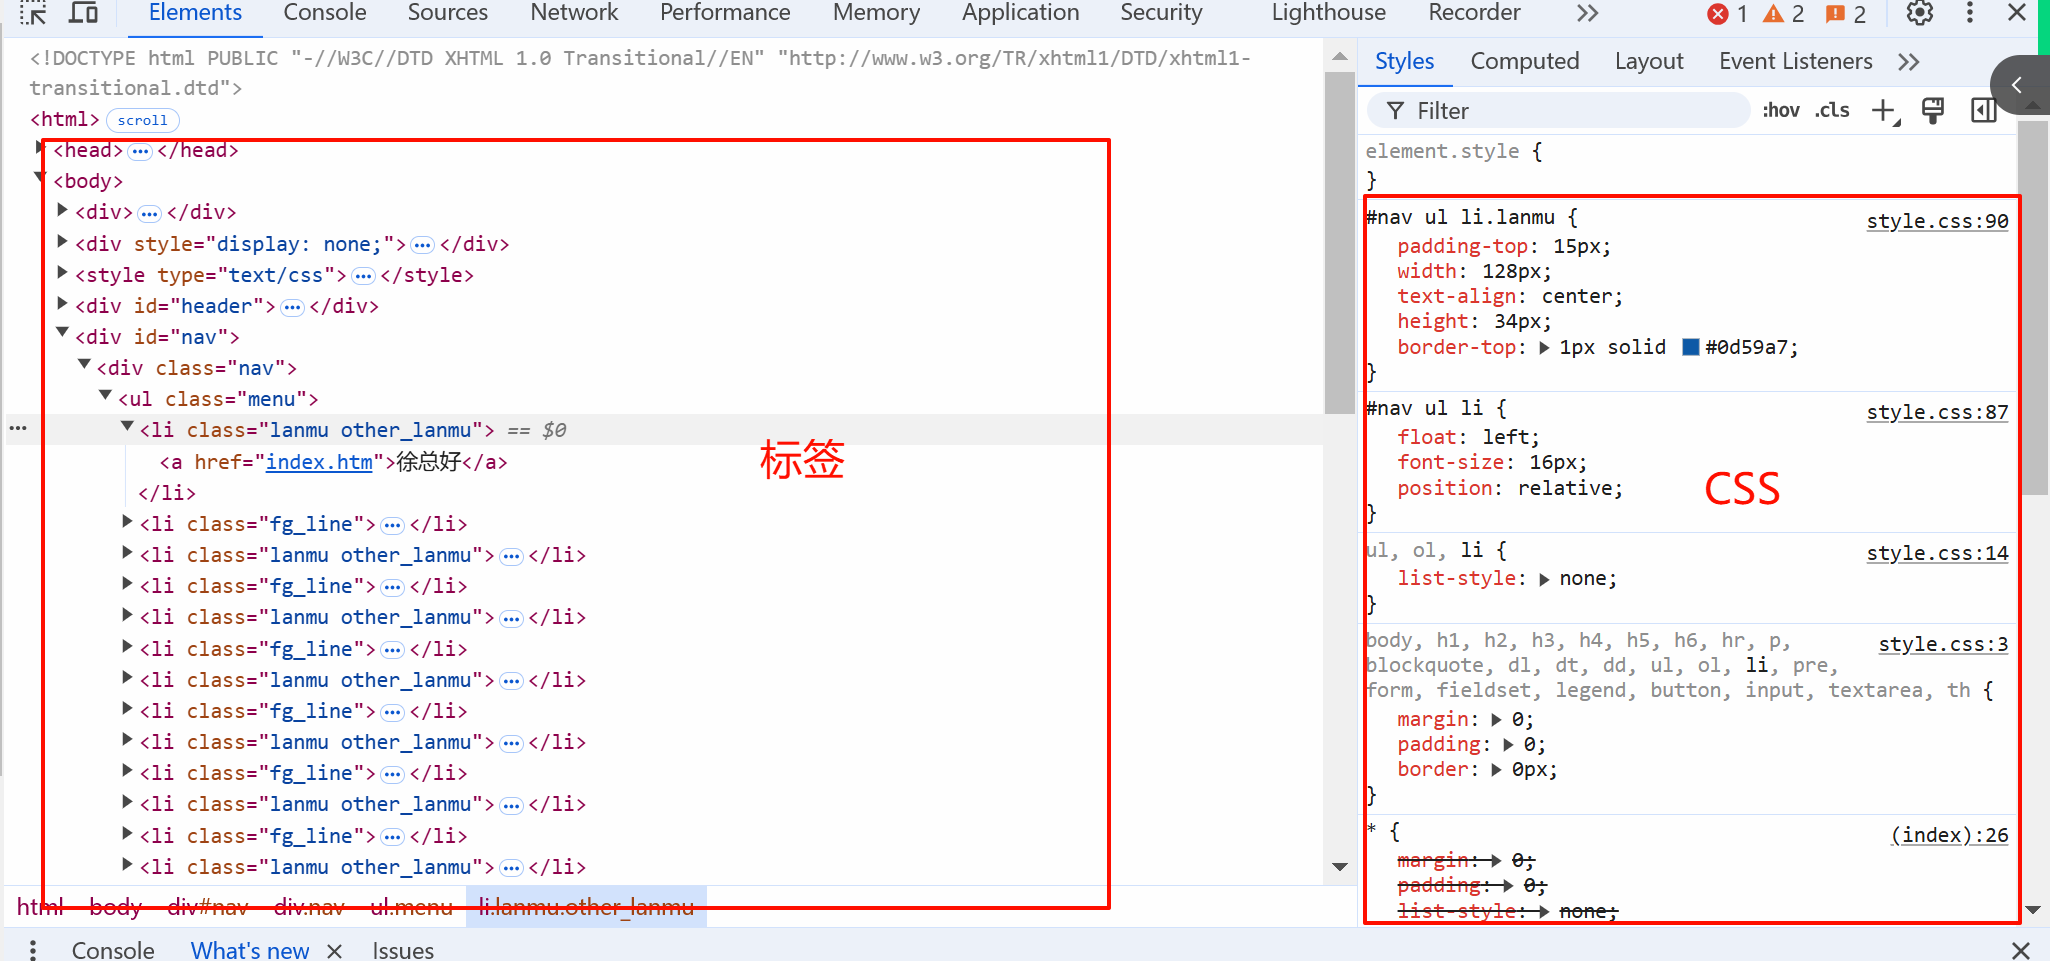The height and width of the screenshot is (961, 2050).
Task: Open actions menu for selected li node
Action: 18,428
